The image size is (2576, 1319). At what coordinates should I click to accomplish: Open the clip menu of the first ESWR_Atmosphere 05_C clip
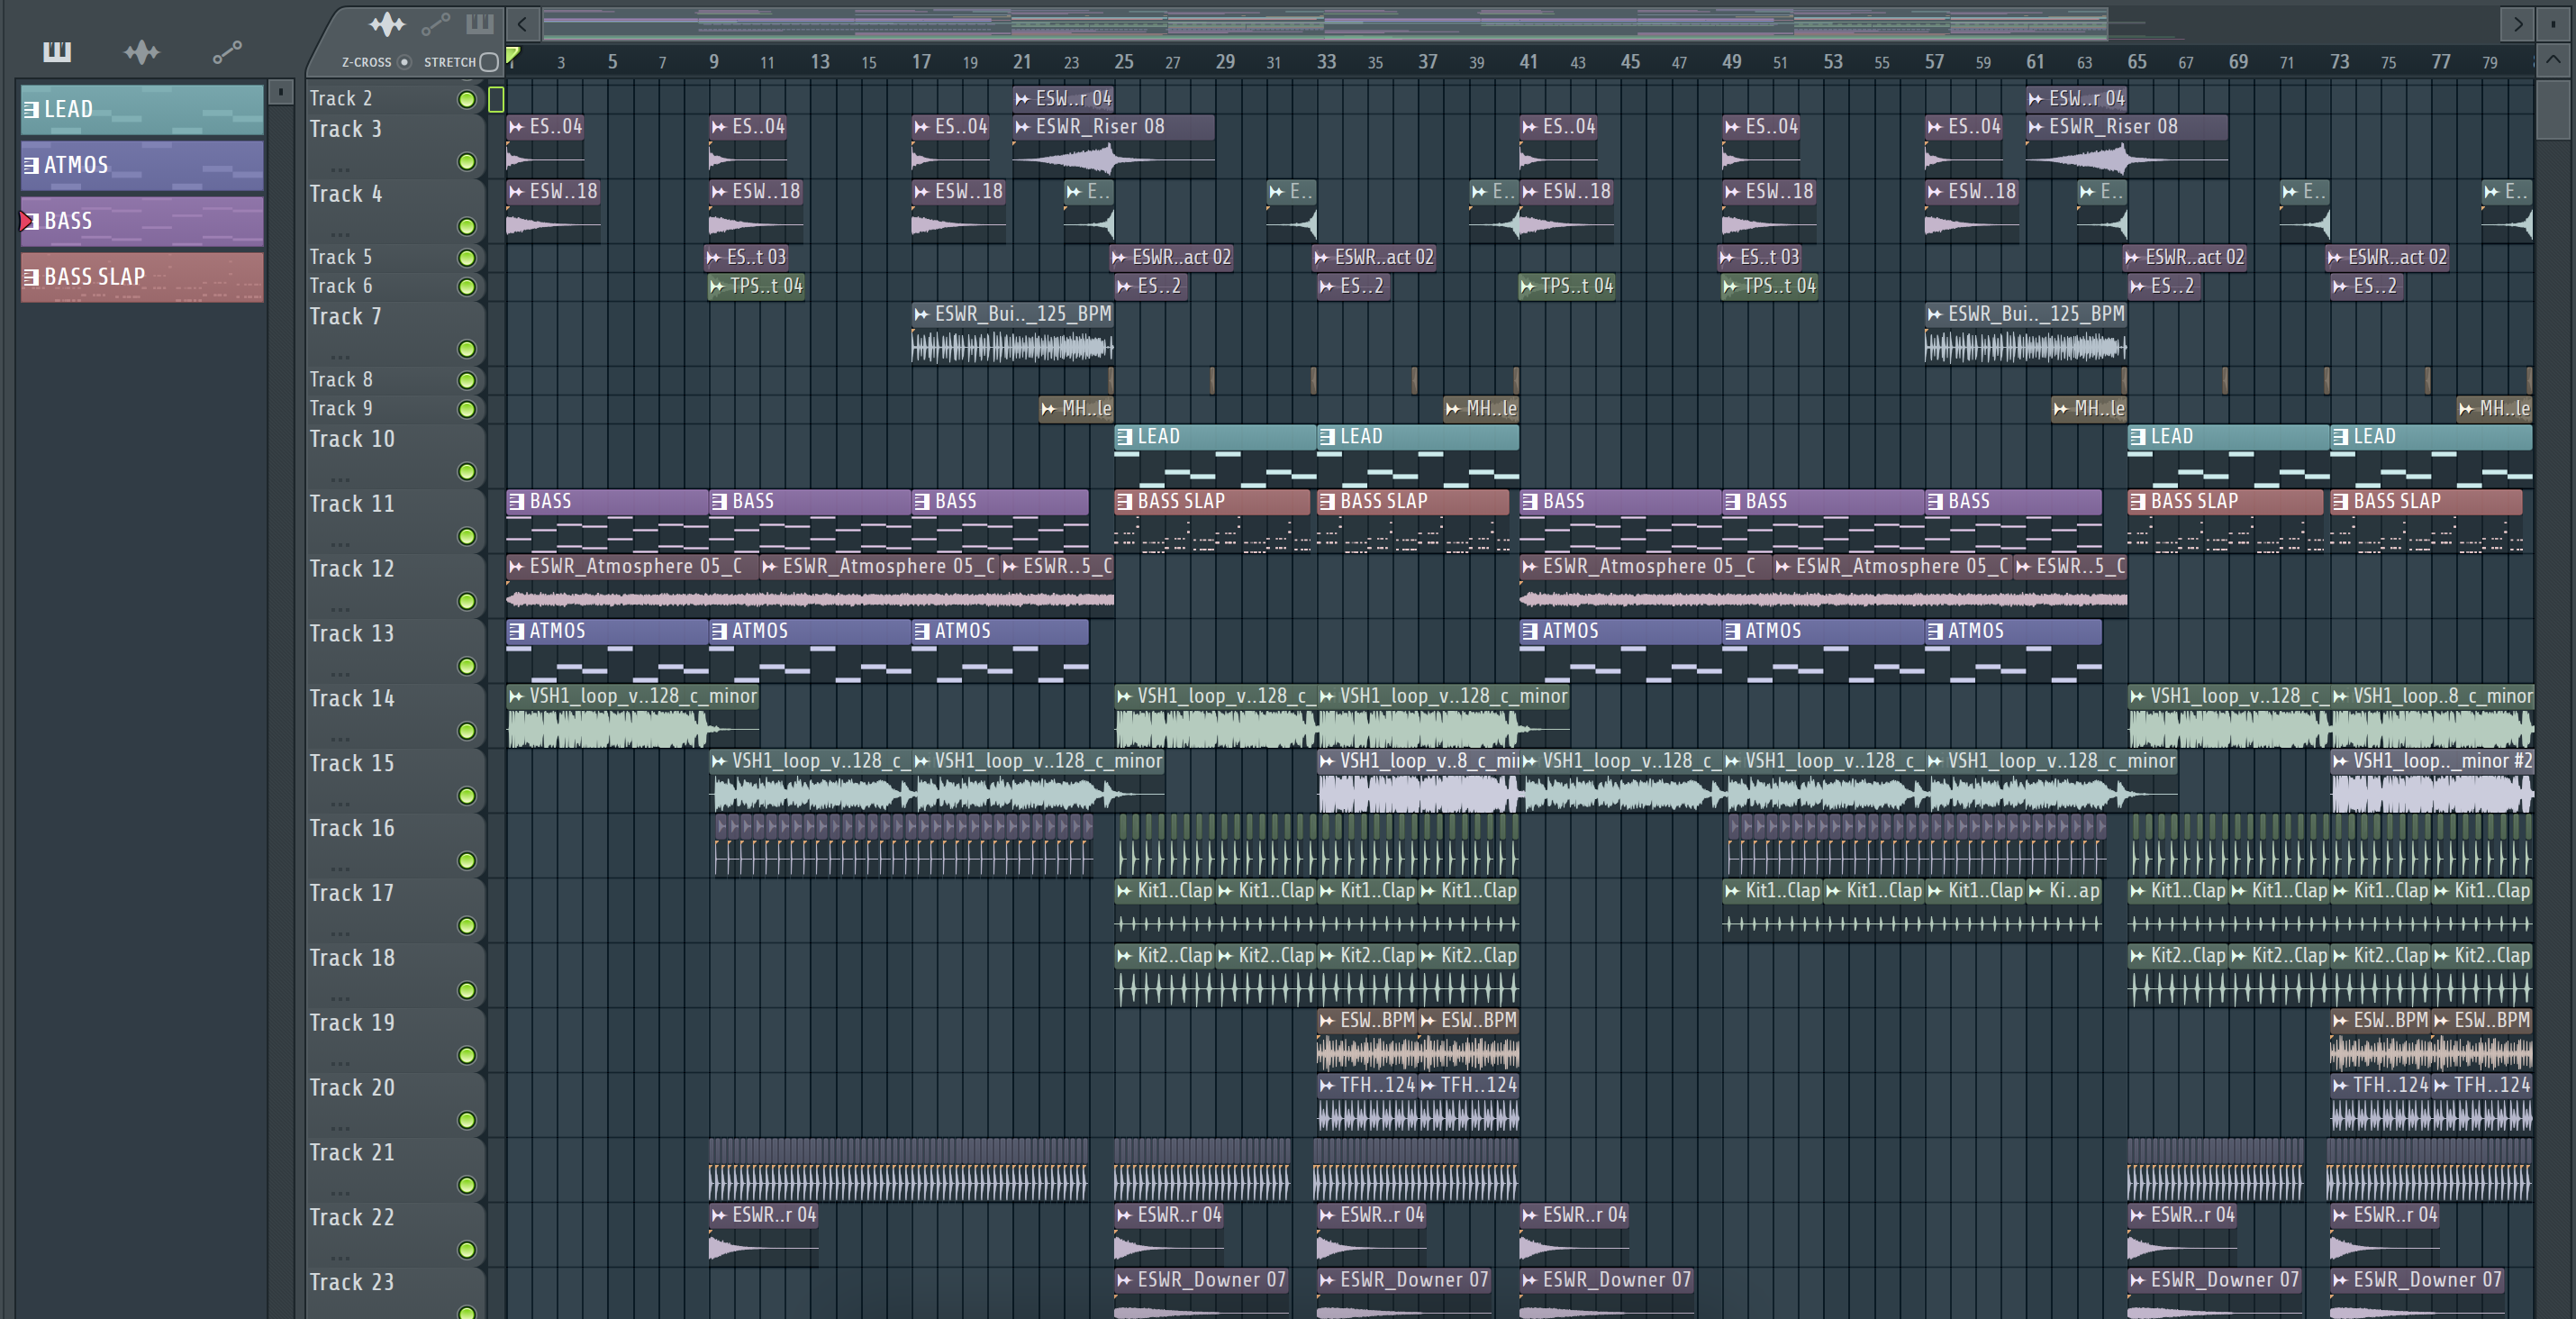516,567
